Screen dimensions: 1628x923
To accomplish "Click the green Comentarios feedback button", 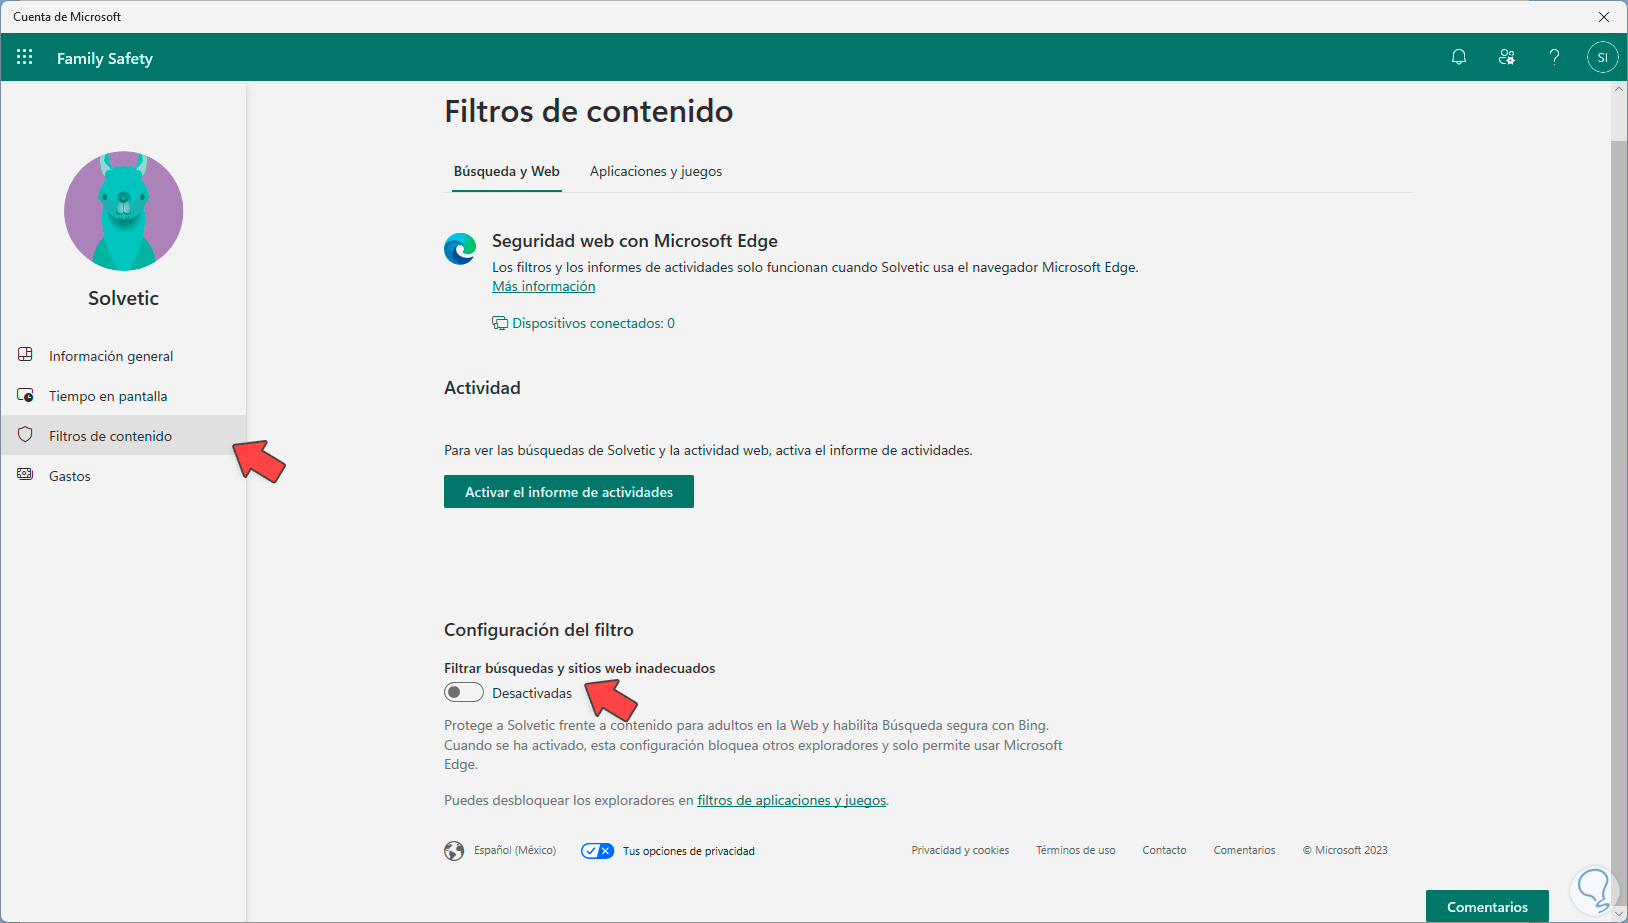I will [1487, 906].
